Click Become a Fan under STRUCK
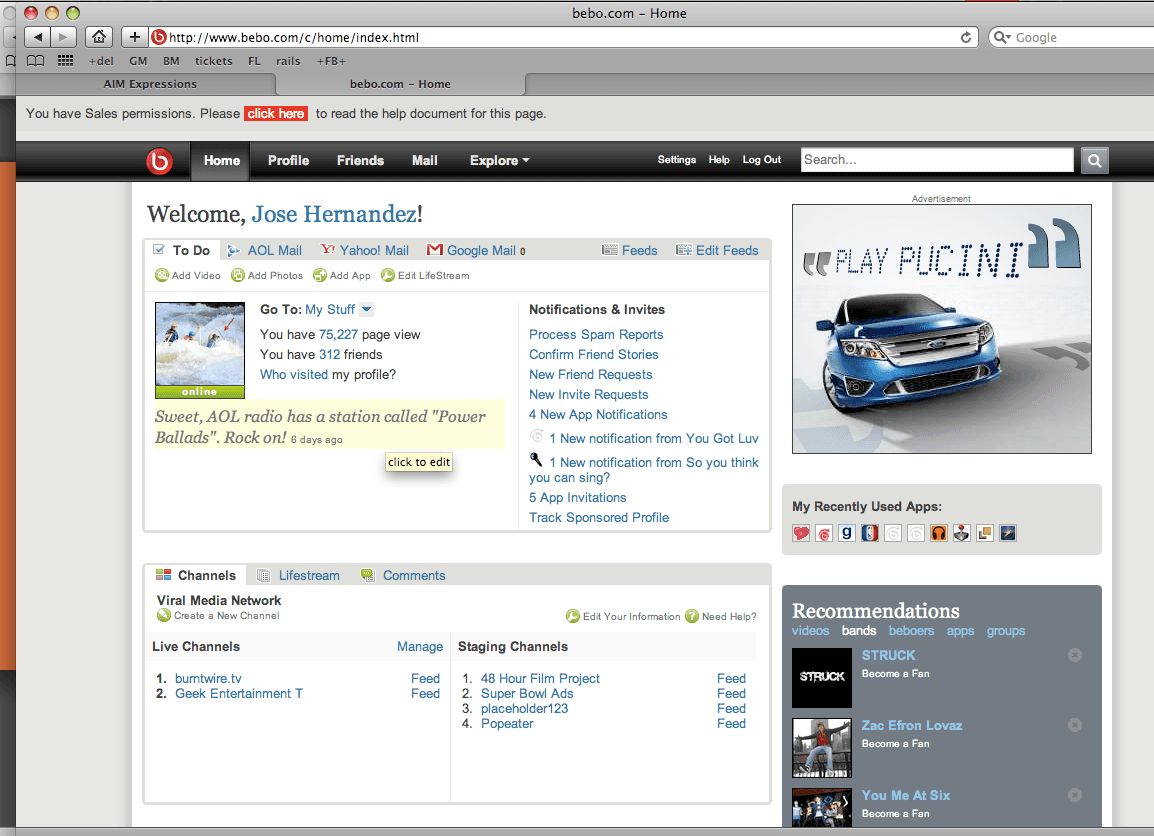This screenshot has width=1154, height=836. [896, 673]
